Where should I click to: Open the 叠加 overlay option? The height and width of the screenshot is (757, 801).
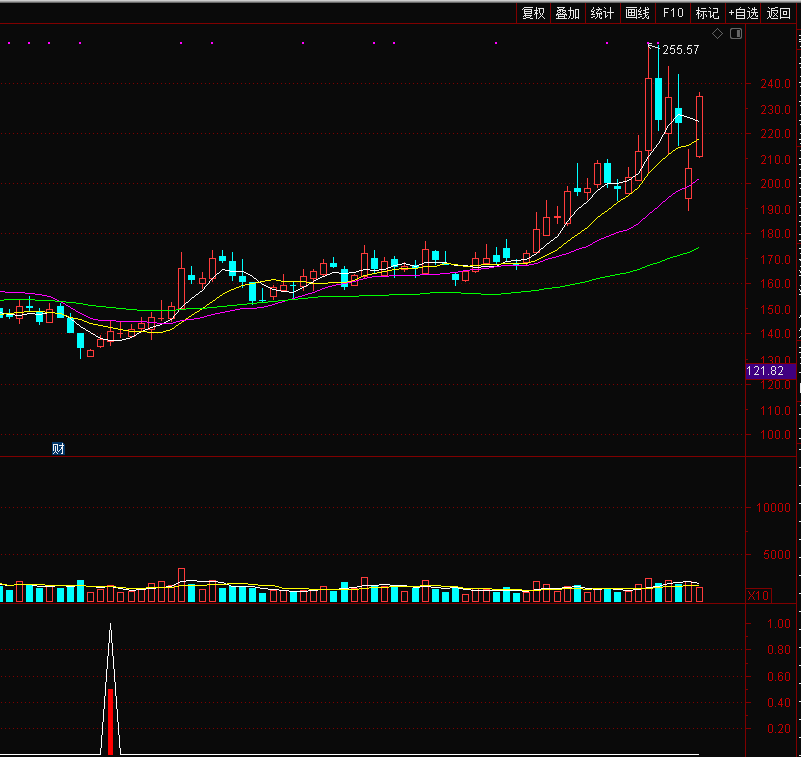[x=568, y=13]
